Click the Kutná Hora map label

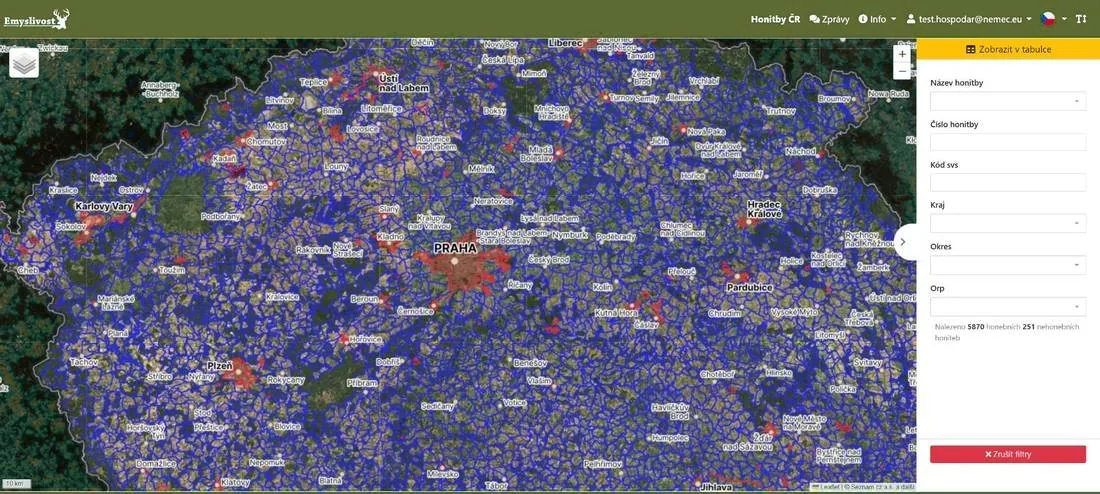617,312
